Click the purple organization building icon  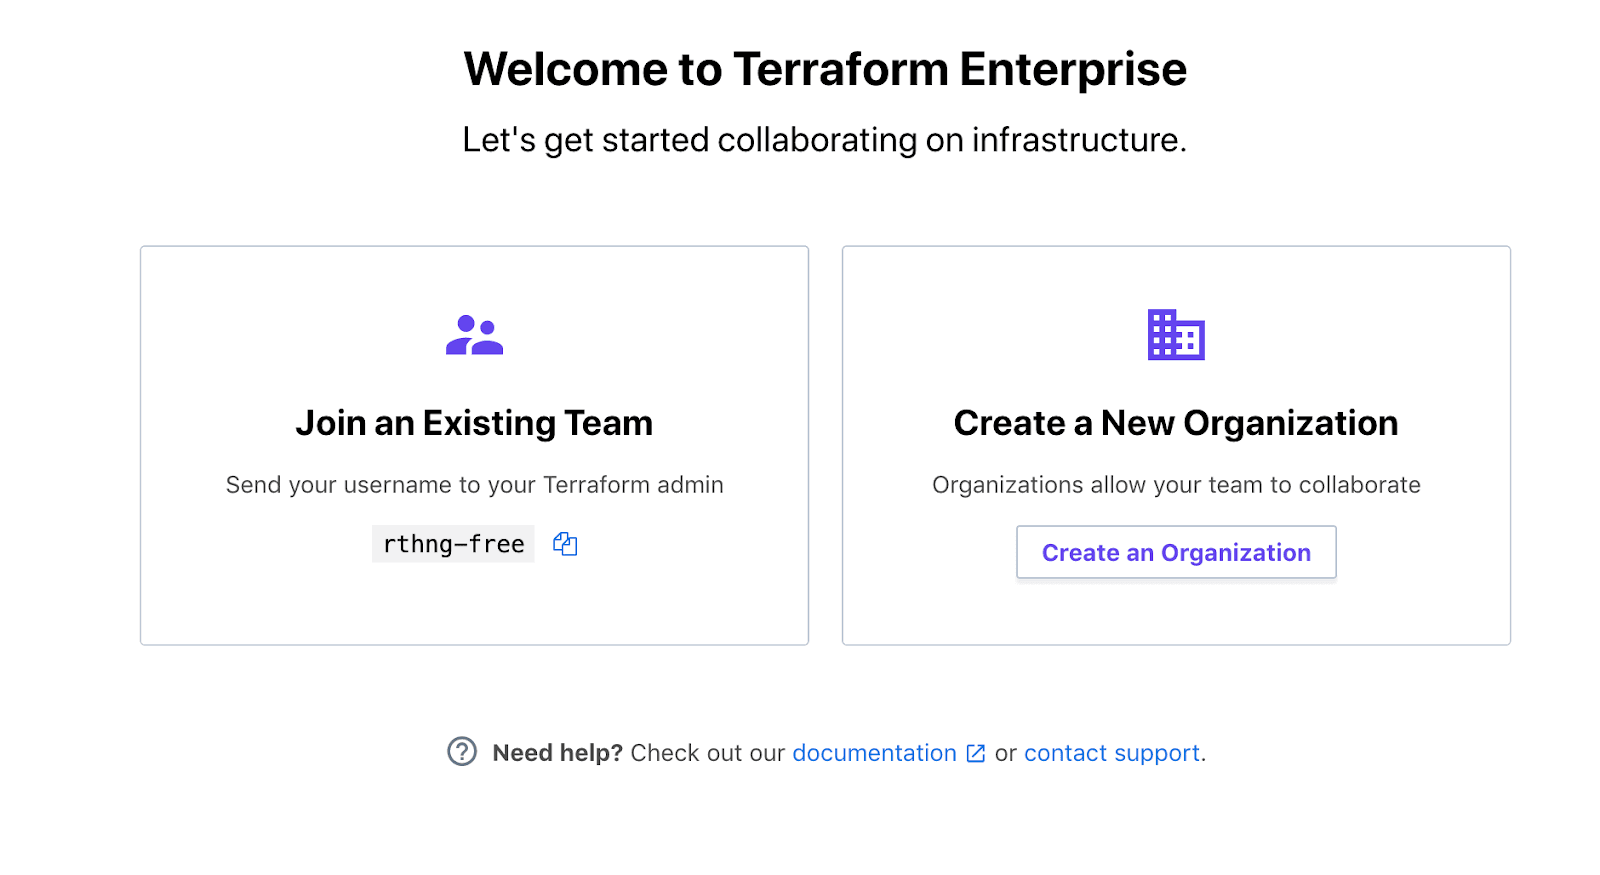pos(1176,335)
